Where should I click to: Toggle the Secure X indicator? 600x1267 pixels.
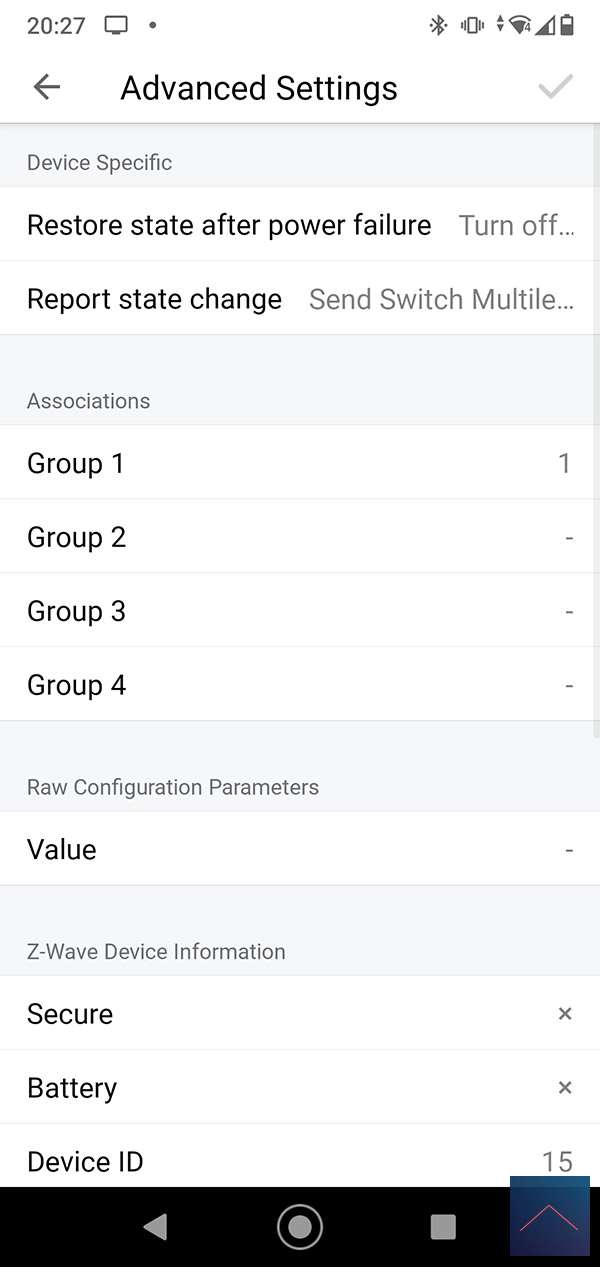[565, 1013]
